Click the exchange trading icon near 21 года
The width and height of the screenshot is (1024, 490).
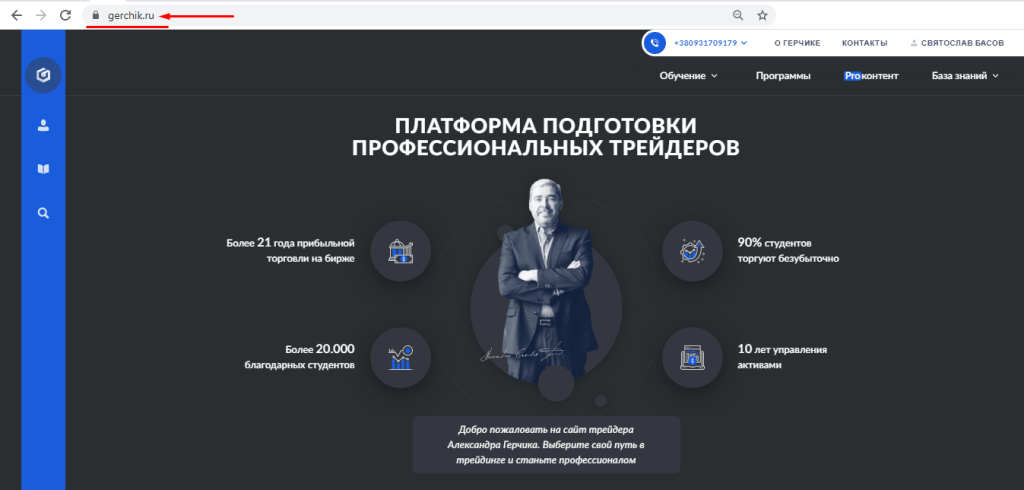pos(400,251)
